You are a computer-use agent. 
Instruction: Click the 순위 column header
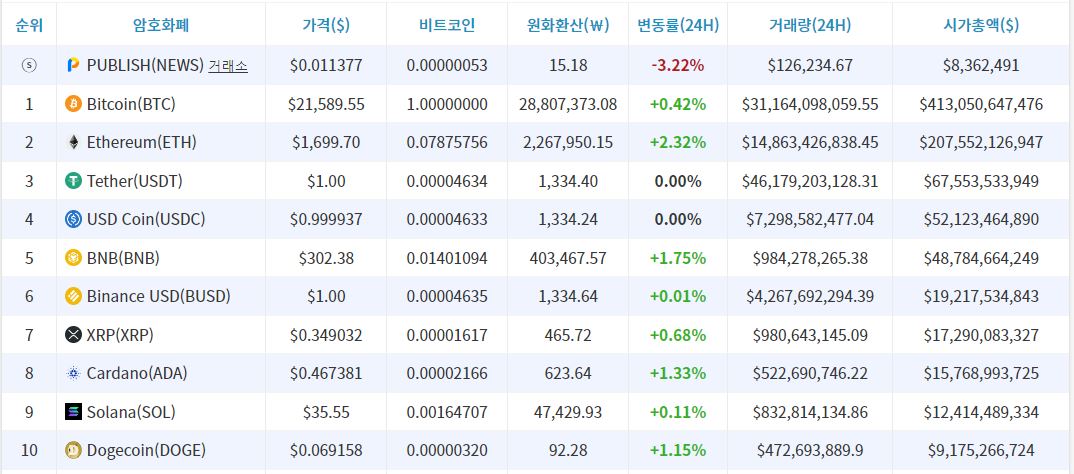pos(29,25)
